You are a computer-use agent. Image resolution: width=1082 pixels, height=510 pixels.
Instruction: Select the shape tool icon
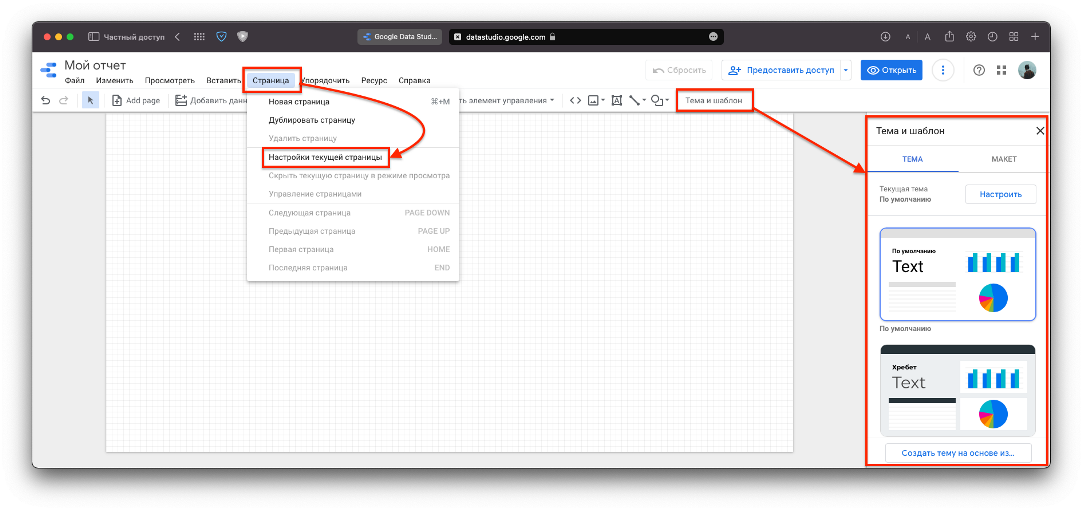(x=657, y=101)
